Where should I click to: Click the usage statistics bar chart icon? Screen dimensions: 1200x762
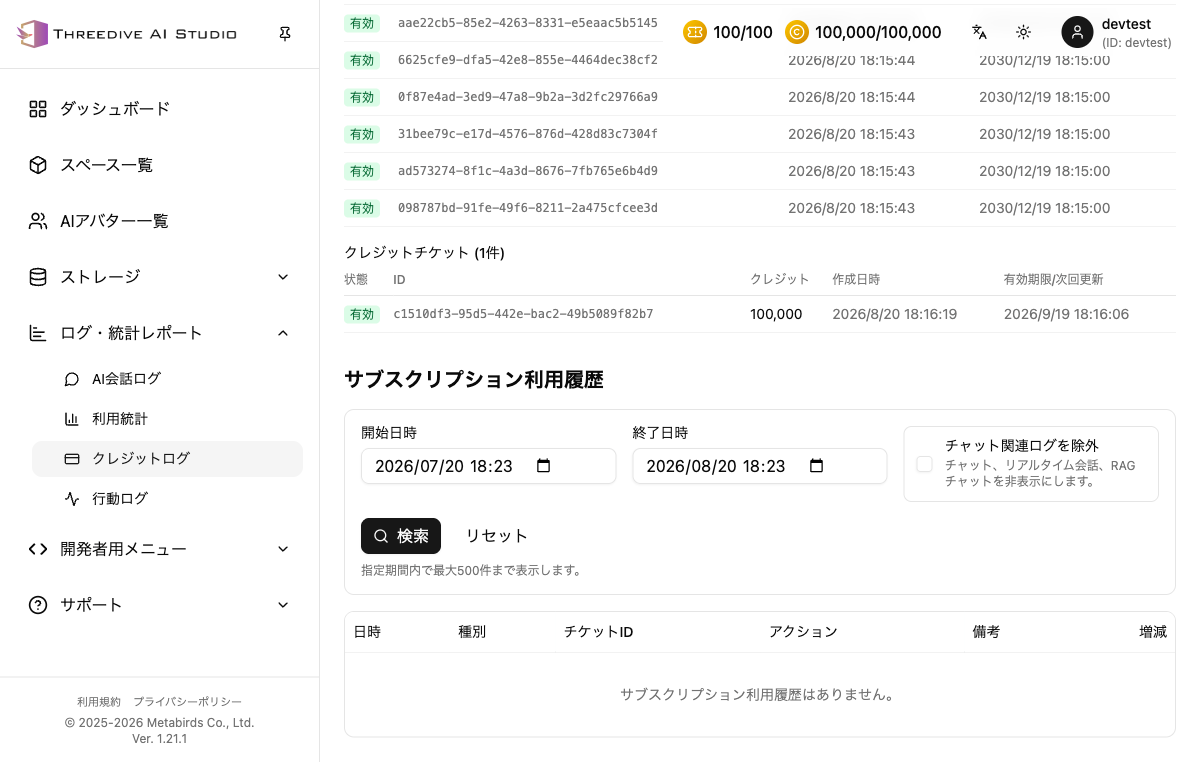pos(72,419)
